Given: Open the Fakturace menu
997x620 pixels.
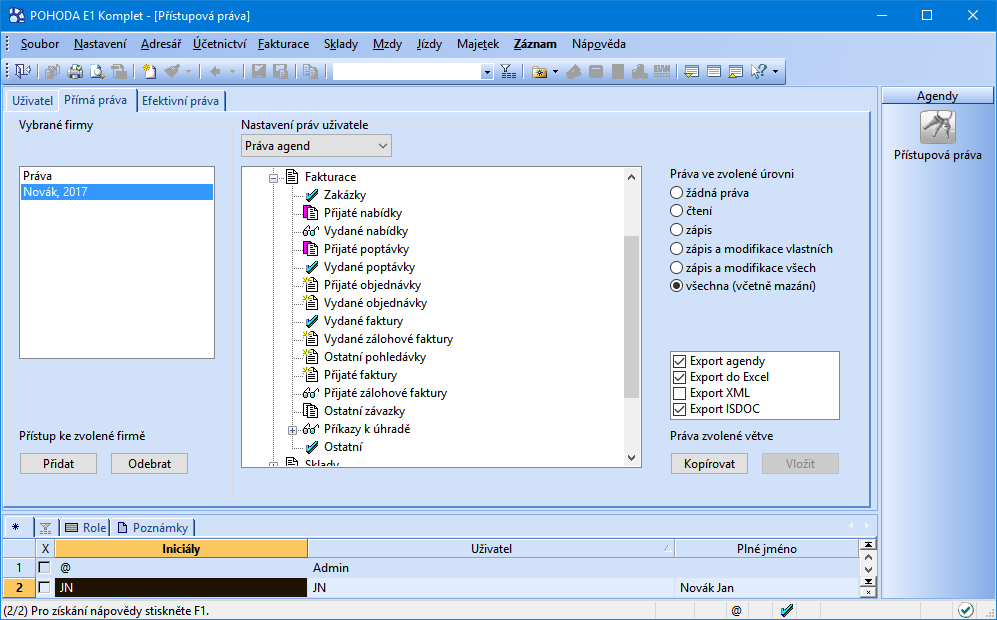Looking at the screenshot, I should (x=284, y=44).
